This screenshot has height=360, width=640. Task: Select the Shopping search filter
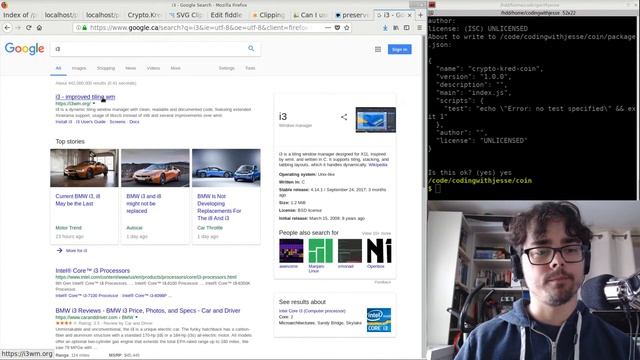coord(106,68)
